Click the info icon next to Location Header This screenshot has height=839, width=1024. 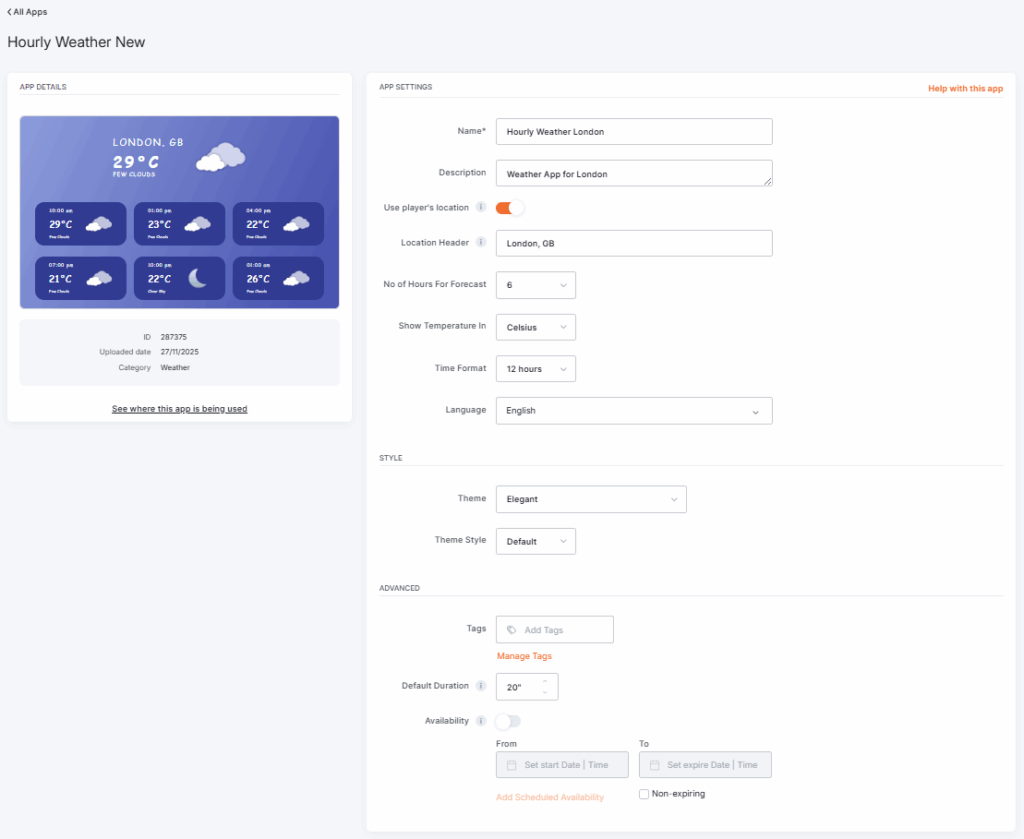(x=481, y=243)
